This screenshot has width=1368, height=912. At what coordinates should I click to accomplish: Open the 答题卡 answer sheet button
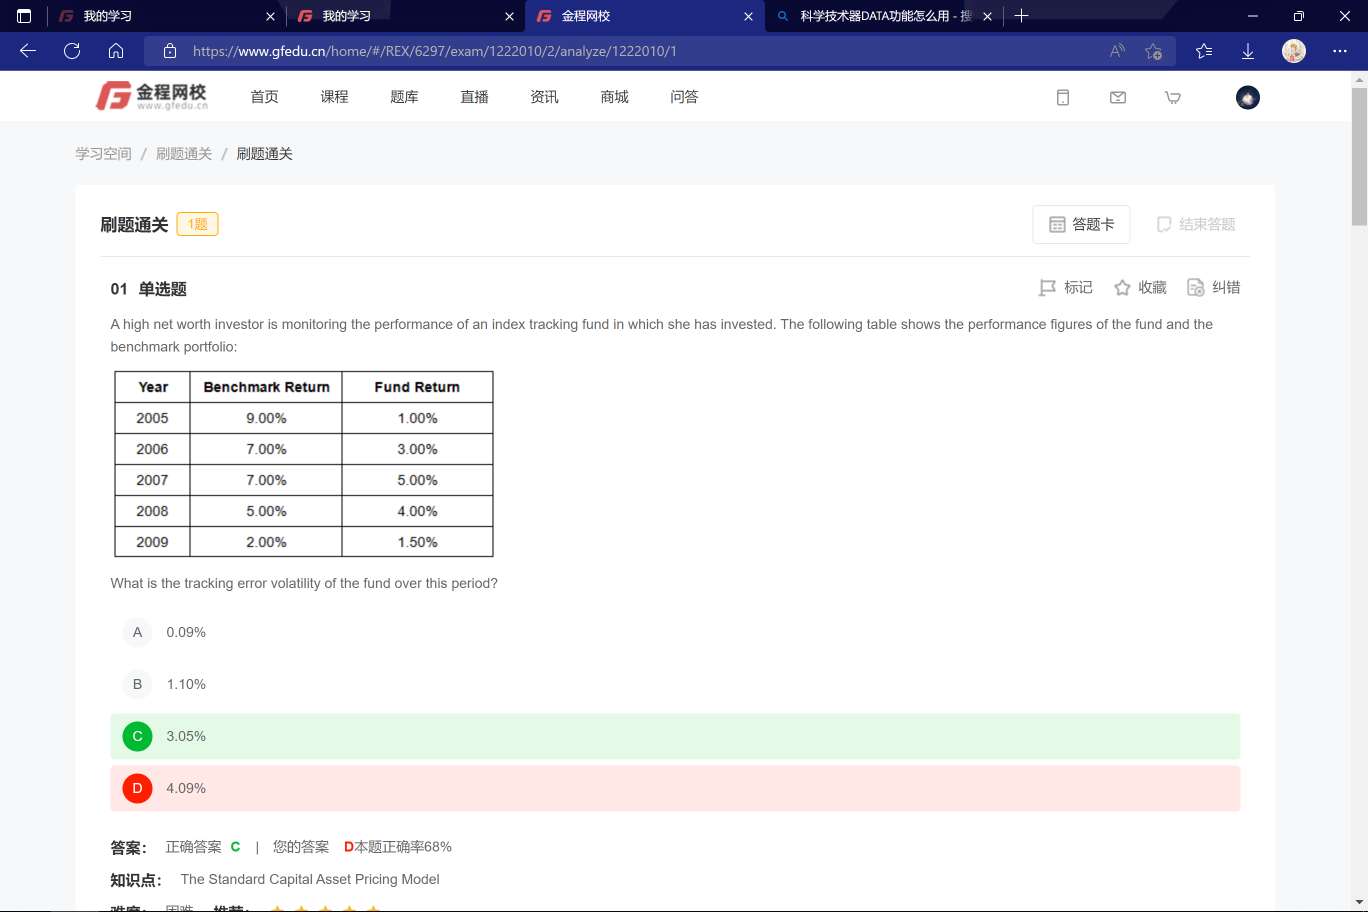pos(1081,225)
